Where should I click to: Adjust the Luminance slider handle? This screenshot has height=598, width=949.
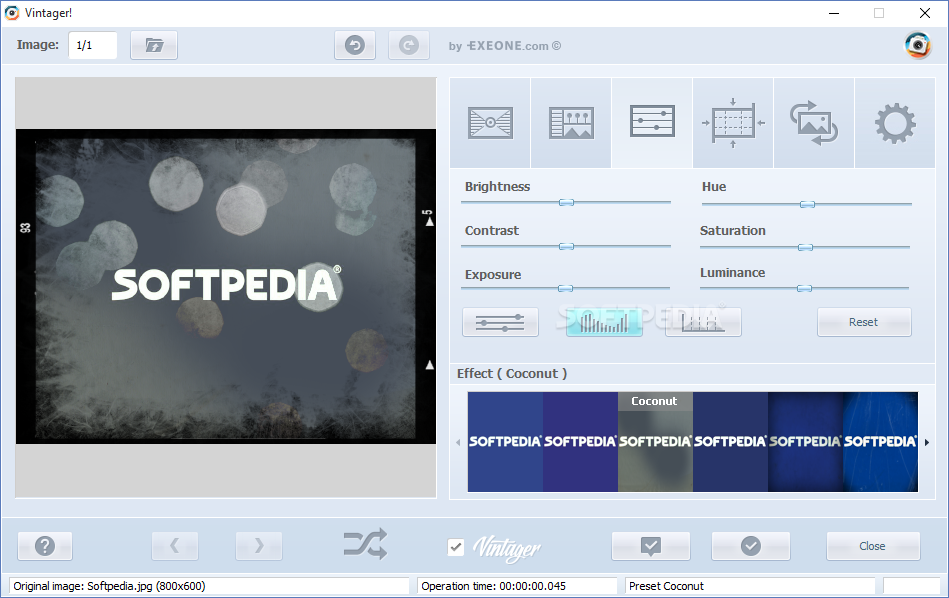[x=804, y=289]
